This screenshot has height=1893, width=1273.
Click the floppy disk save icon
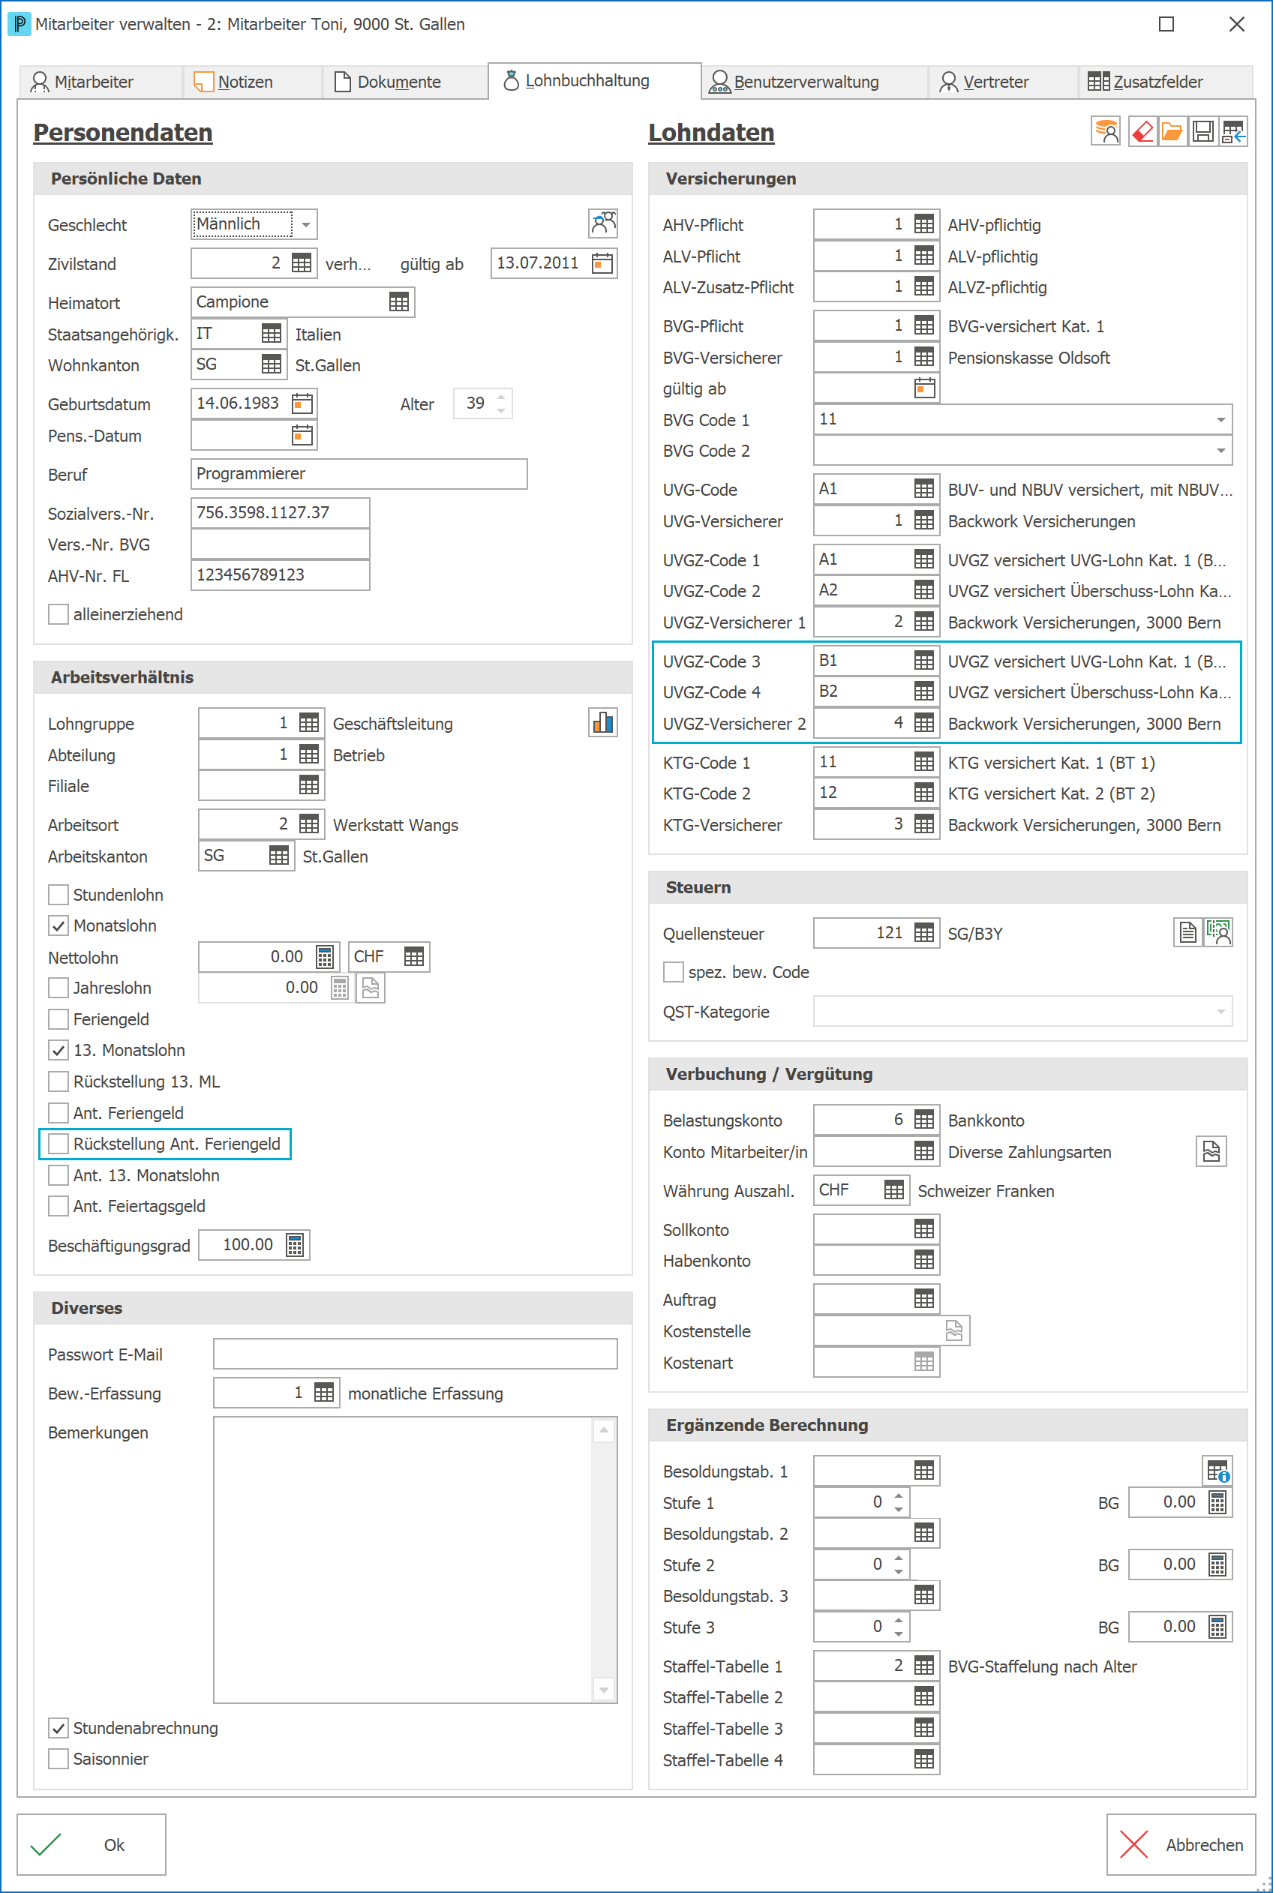(1203, 132)
